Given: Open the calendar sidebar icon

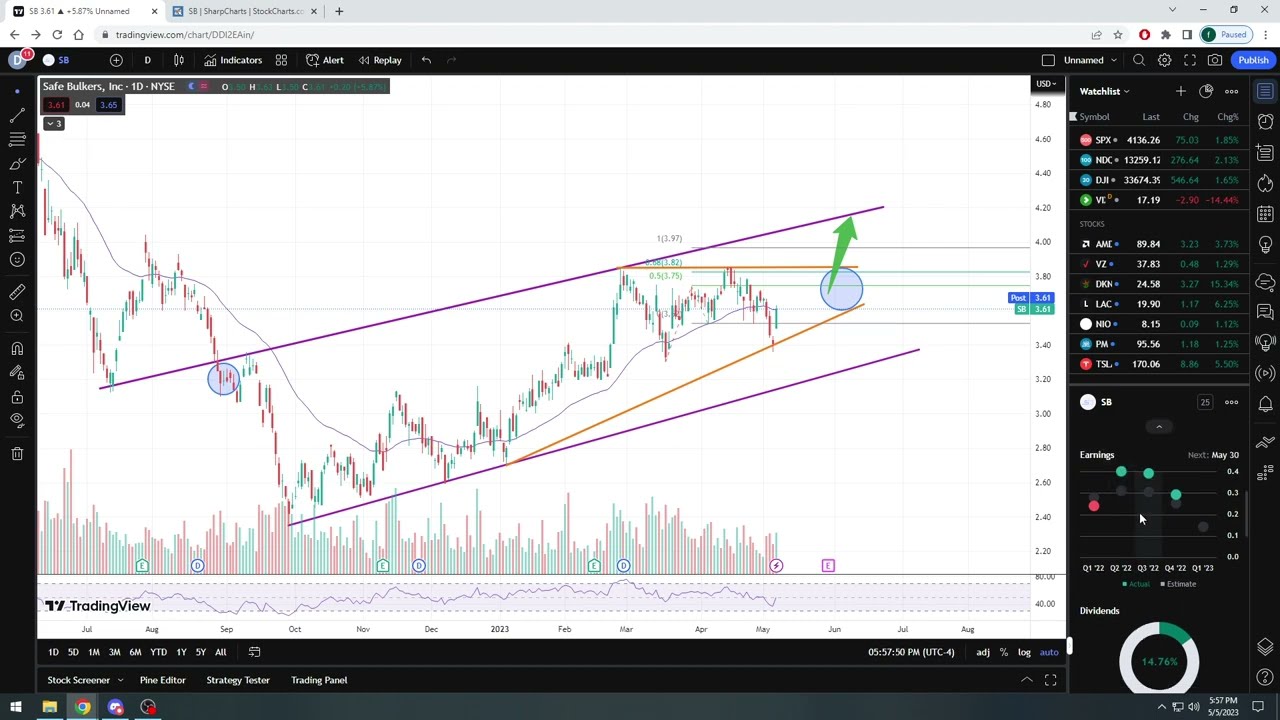Looking at the screenshot, I should pyautogui.click(x=1265, y=214).
